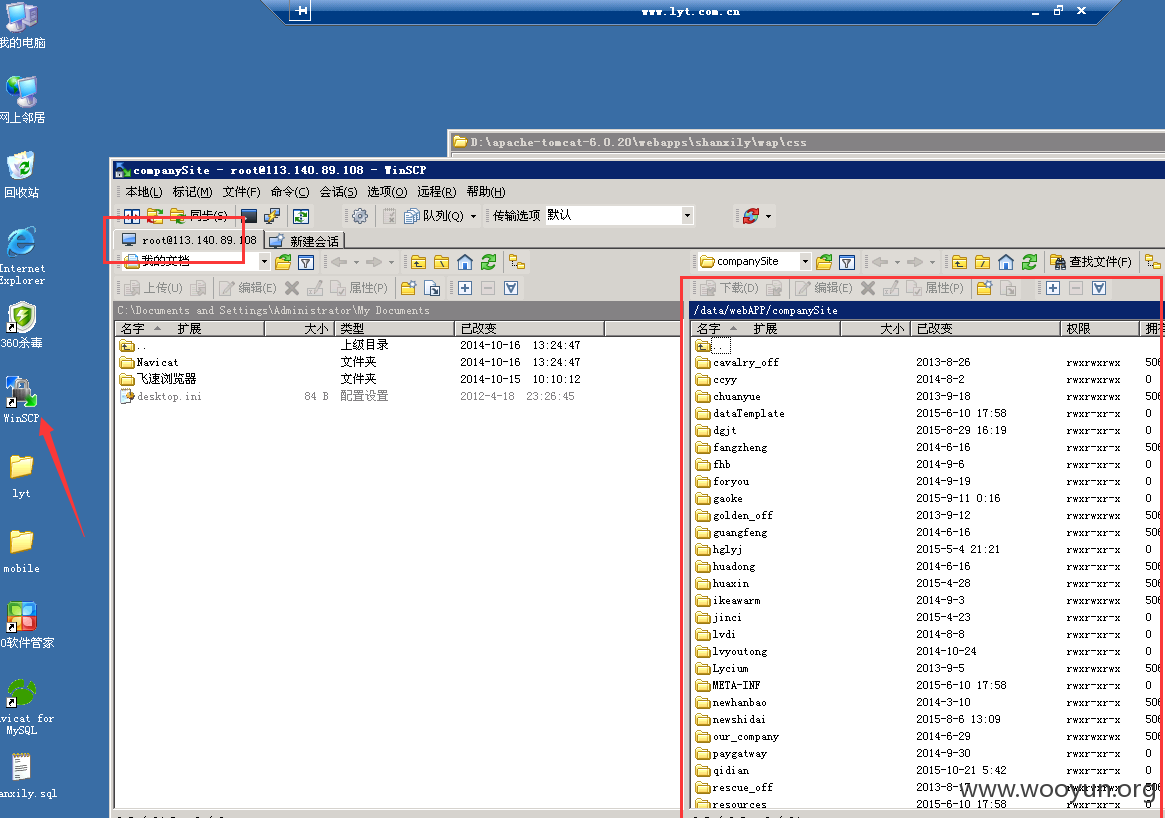The image size is (1165, 818).
Task: Open the 新建会话 new session tab
Action: tap(305, 241)
